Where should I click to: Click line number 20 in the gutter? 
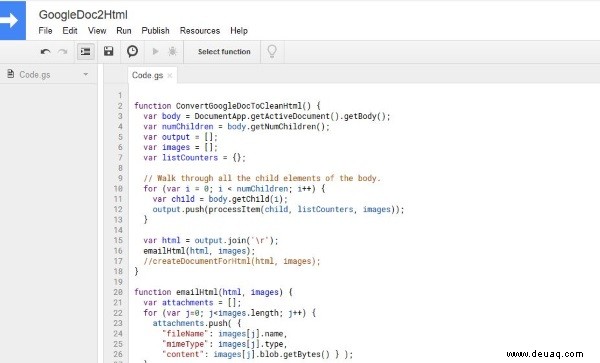[x=118, y=292]
